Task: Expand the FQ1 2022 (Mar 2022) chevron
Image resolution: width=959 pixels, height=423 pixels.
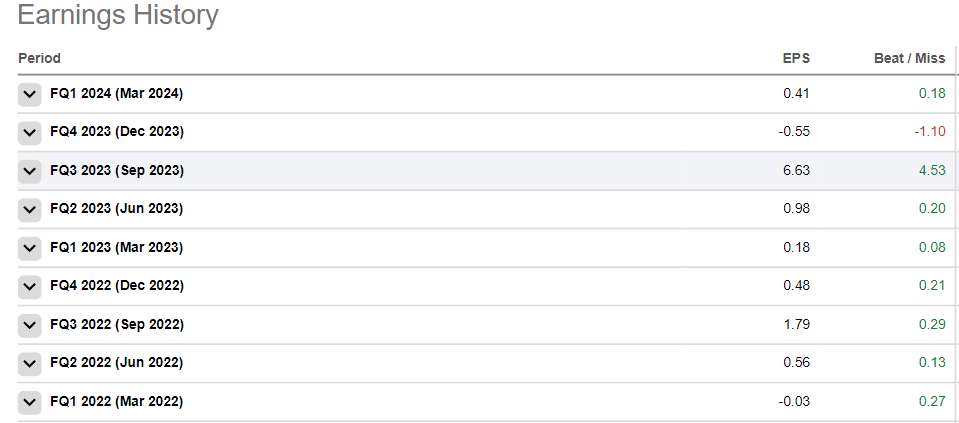Action: (x=30, y=402)
